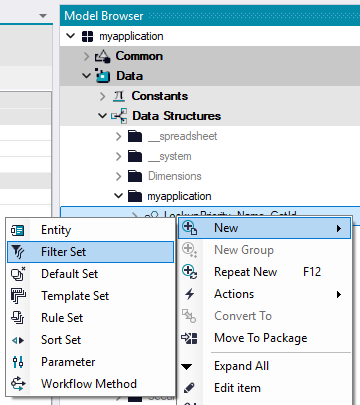This screenshot has height=405, width=360.
Task: Open the left panel dropdown arrow
Action: (43, 16)
